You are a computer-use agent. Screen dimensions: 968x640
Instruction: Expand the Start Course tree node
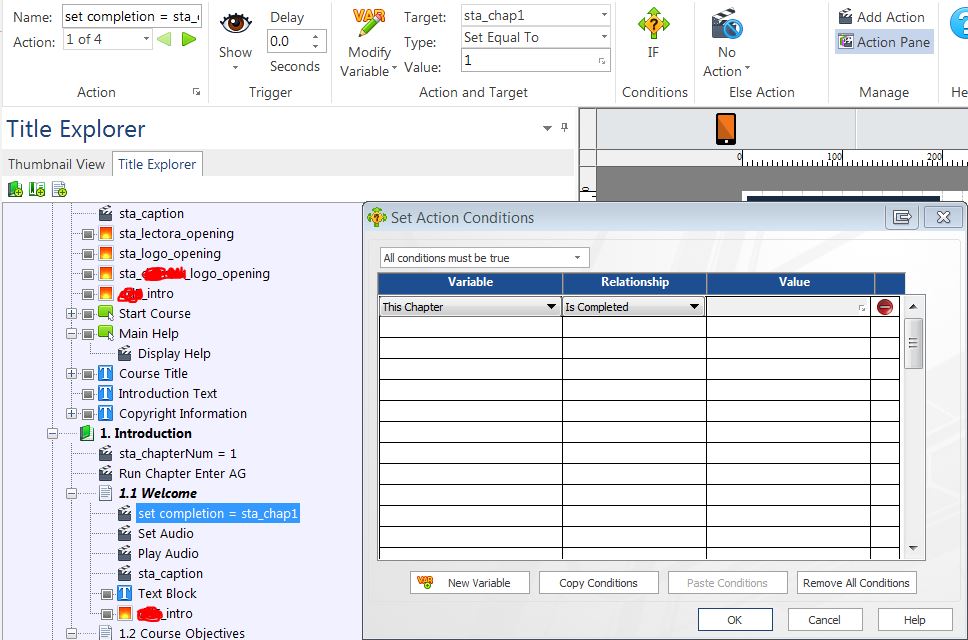[72, 314]
